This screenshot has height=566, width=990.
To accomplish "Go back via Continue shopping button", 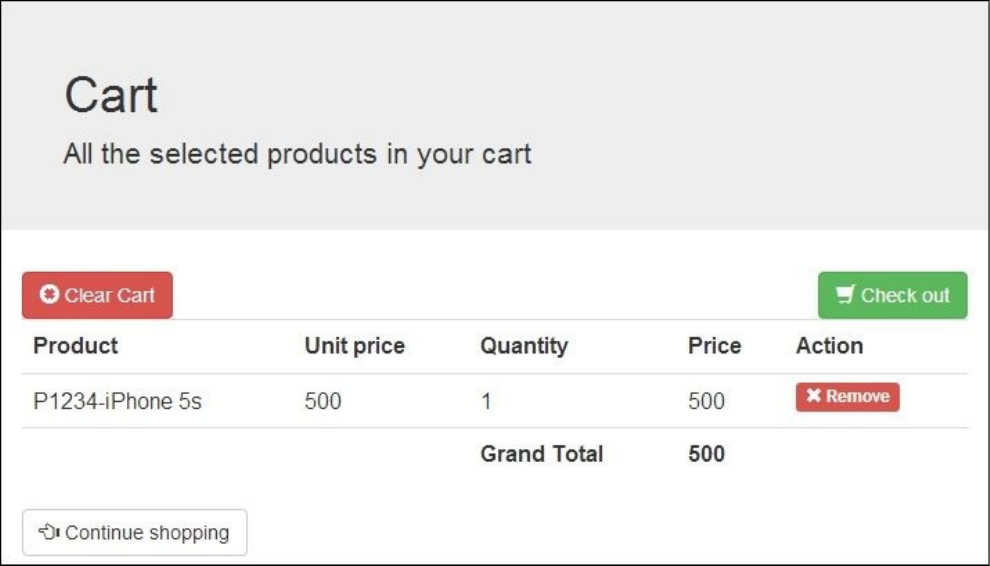I will click(x=134, y=532).
